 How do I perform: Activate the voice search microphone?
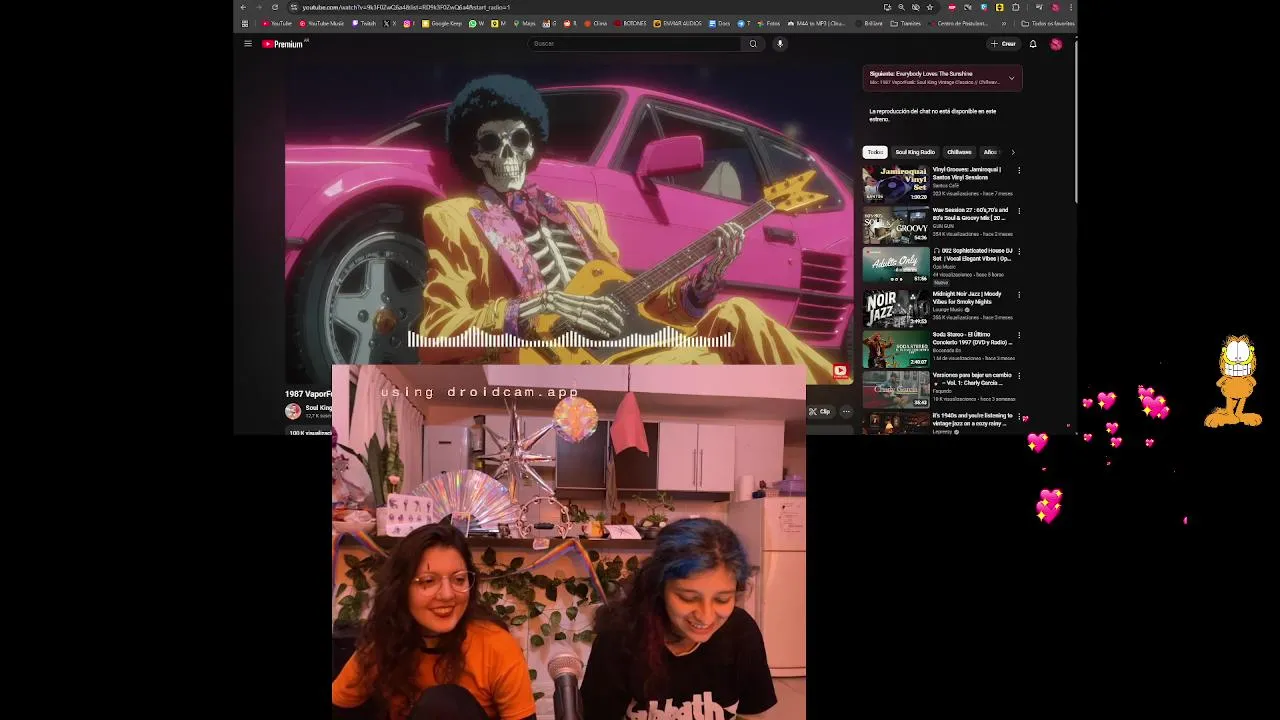(780, 43)
